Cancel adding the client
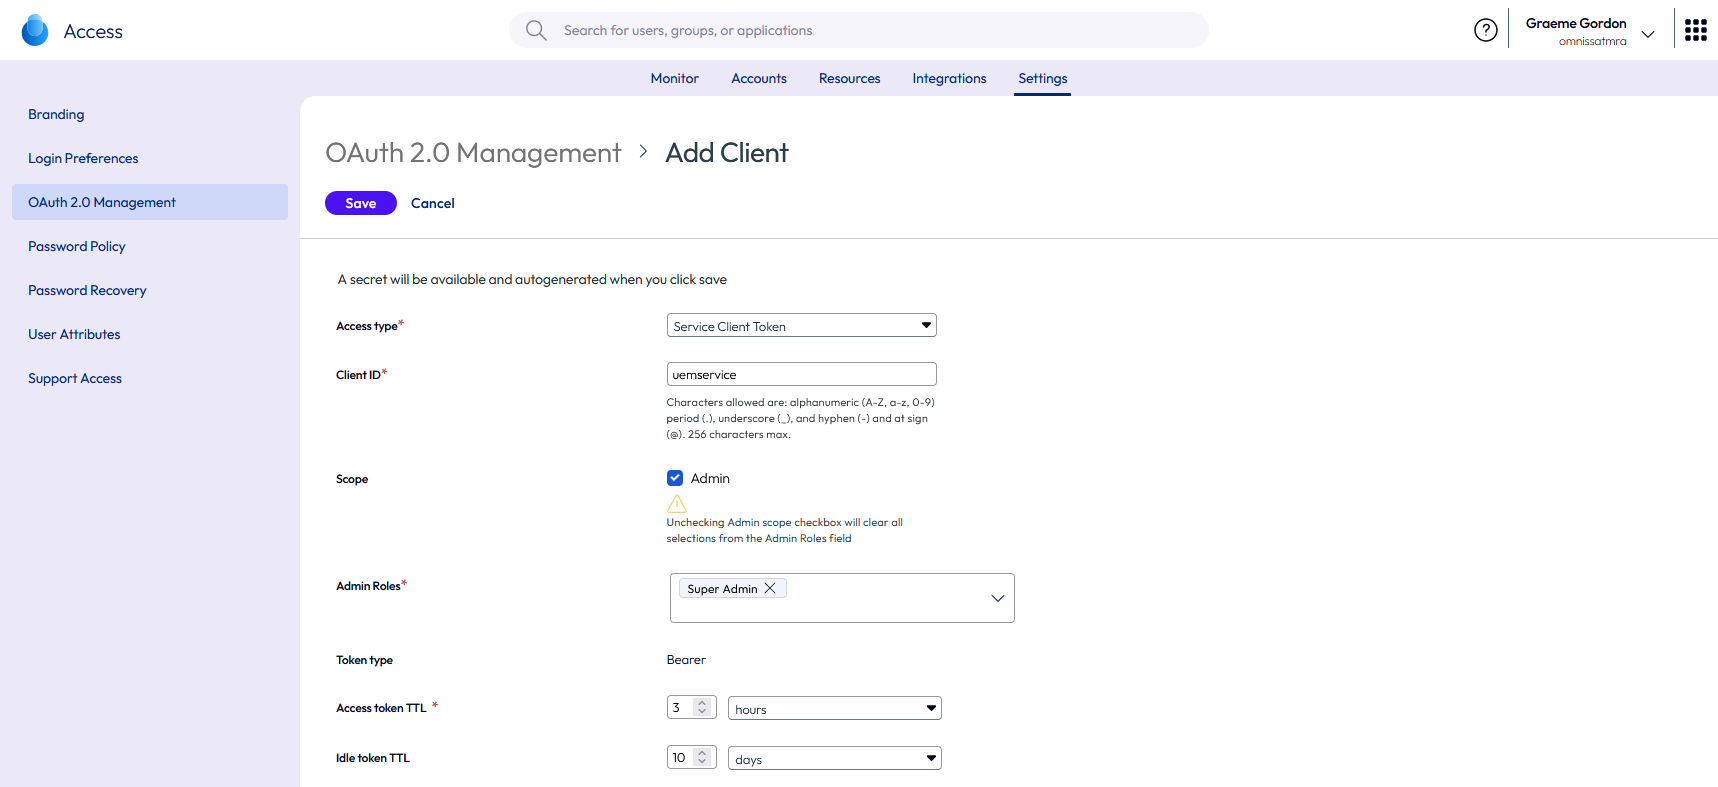Screen dimensions: 1718x787 (432, 203)
